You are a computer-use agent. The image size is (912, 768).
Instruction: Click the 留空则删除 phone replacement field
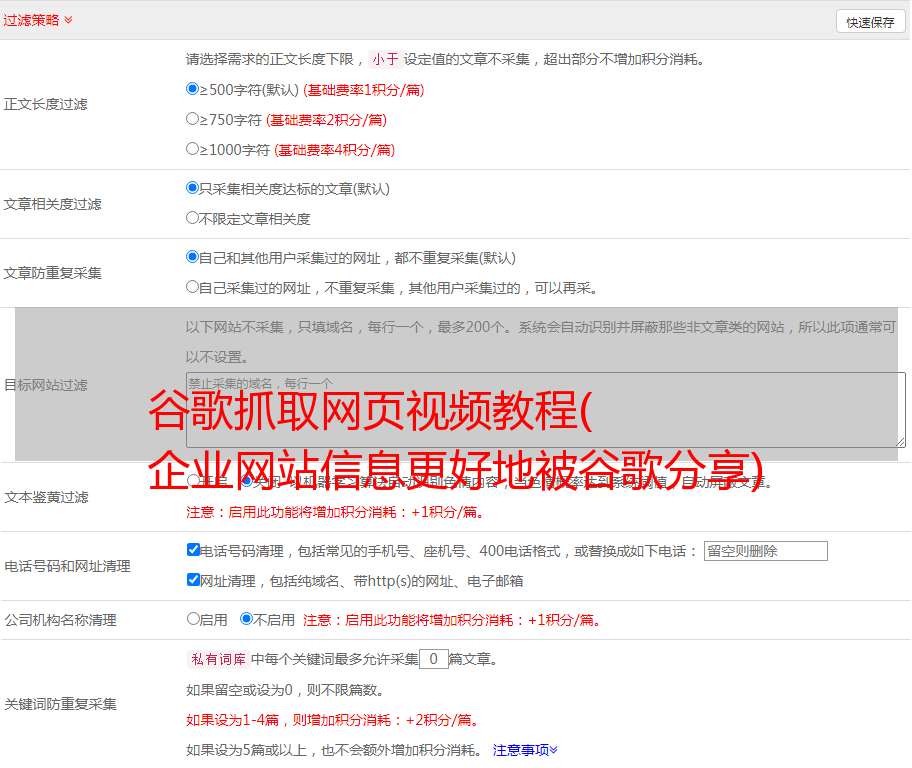point(765,551)
